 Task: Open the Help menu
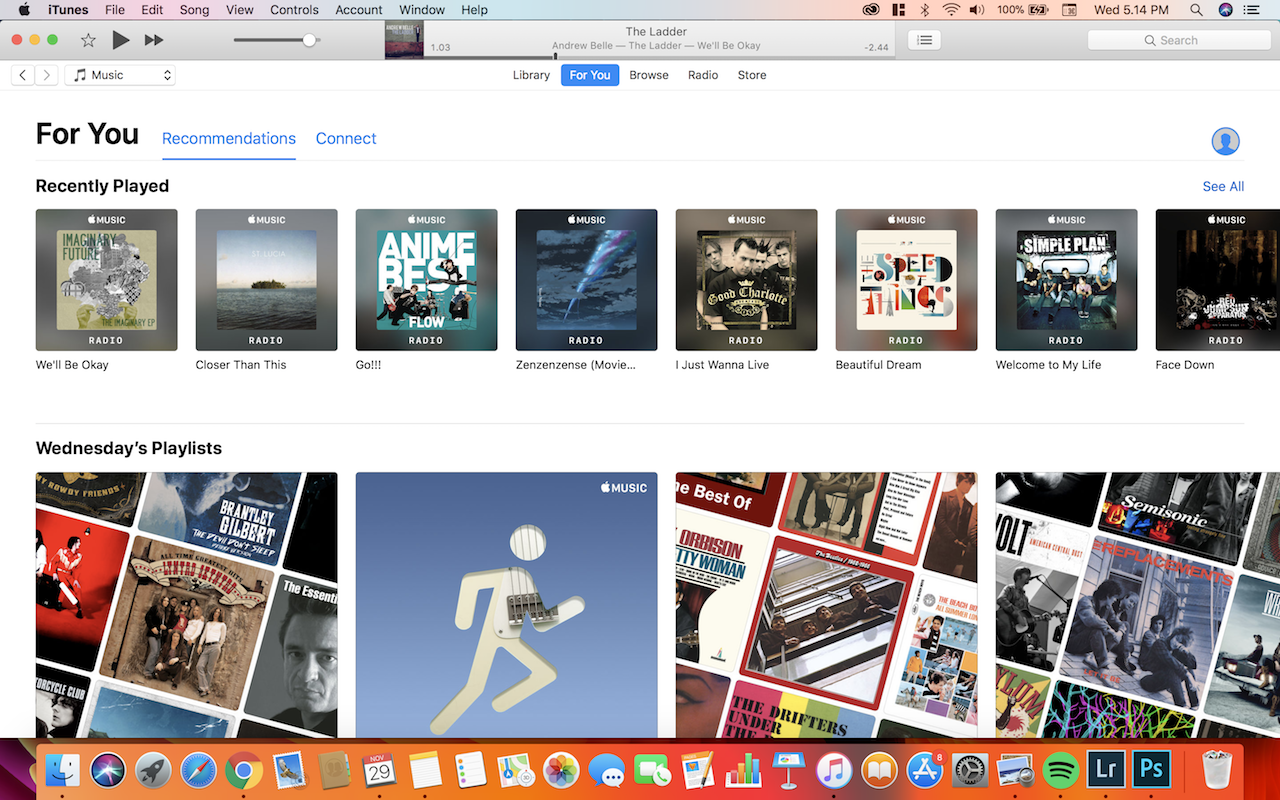point(475,10)
